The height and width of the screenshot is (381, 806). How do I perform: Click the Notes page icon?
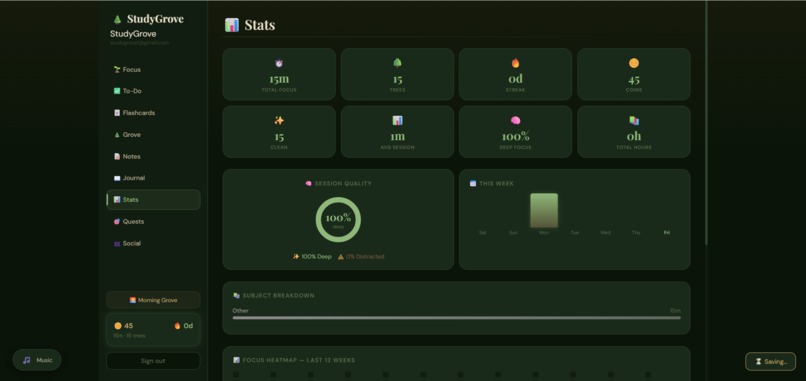click(117, 156)
